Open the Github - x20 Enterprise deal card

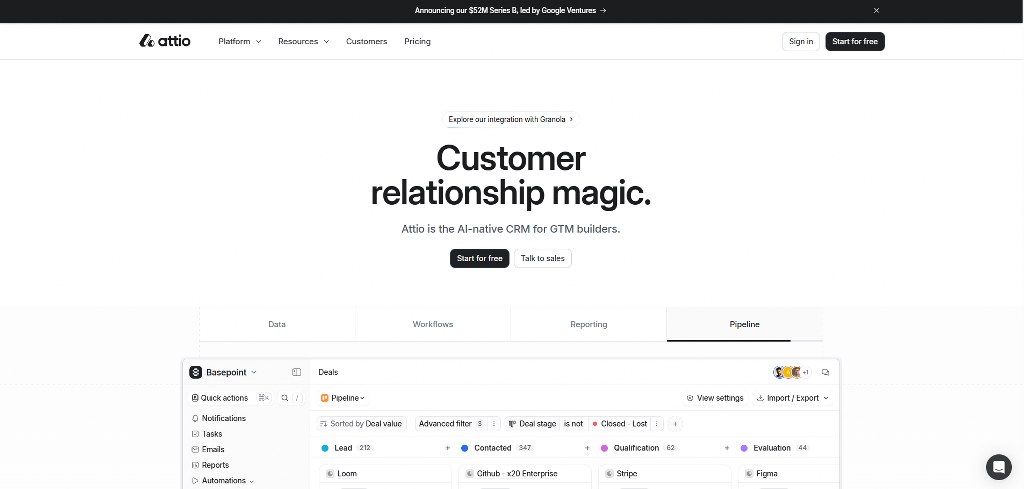(x=525, y=477)
